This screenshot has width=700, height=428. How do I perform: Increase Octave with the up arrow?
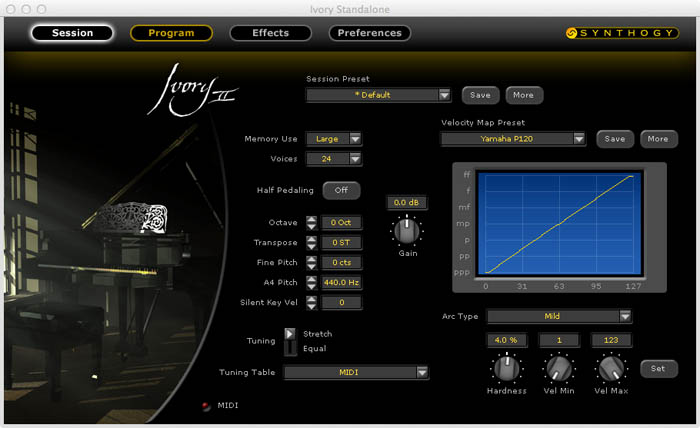tap(312, 219)
